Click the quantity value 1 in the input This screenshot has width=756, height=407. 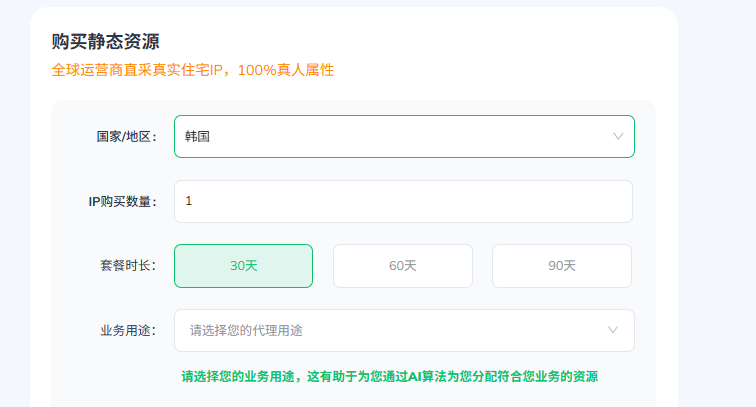click(x=189, y=201)
